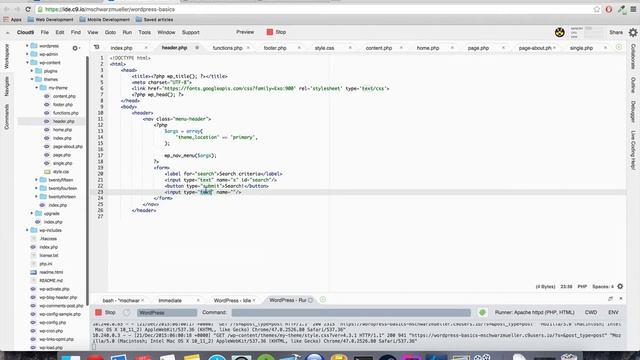Change the Apache httpd runner selection
640x360 pixels.
tap(534, 312)
